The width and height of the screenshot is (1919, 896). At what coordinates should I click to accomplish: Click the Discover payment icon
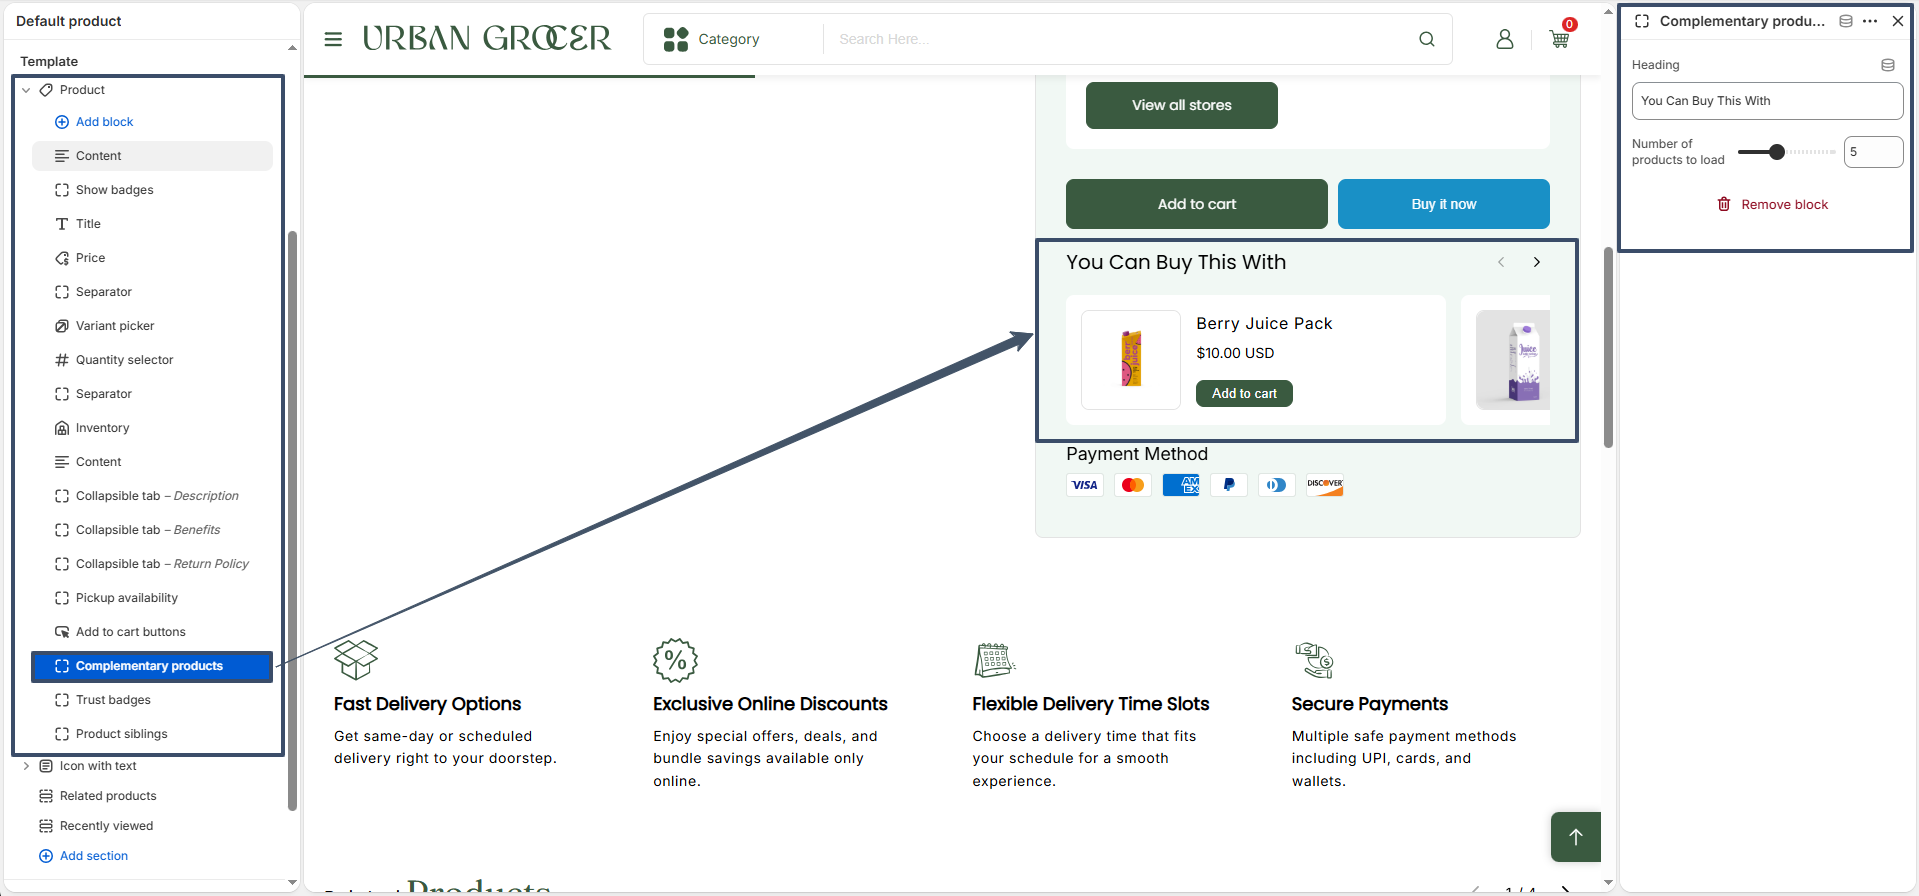coord(1325,485)
